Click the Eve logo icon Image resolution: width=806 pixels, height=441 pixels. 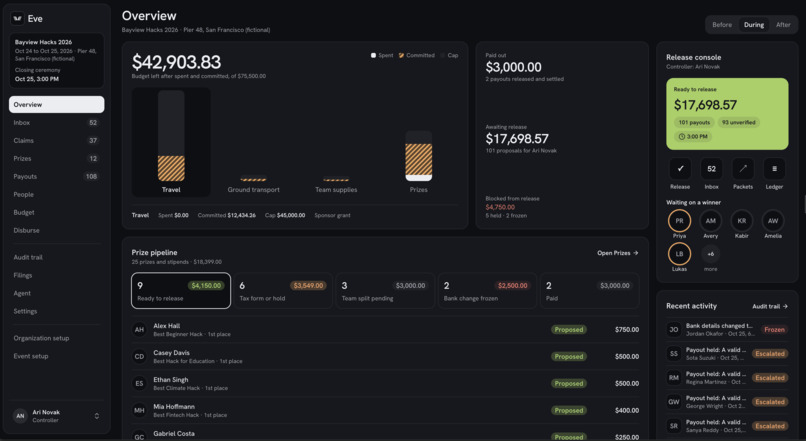(x=17, y=19)
